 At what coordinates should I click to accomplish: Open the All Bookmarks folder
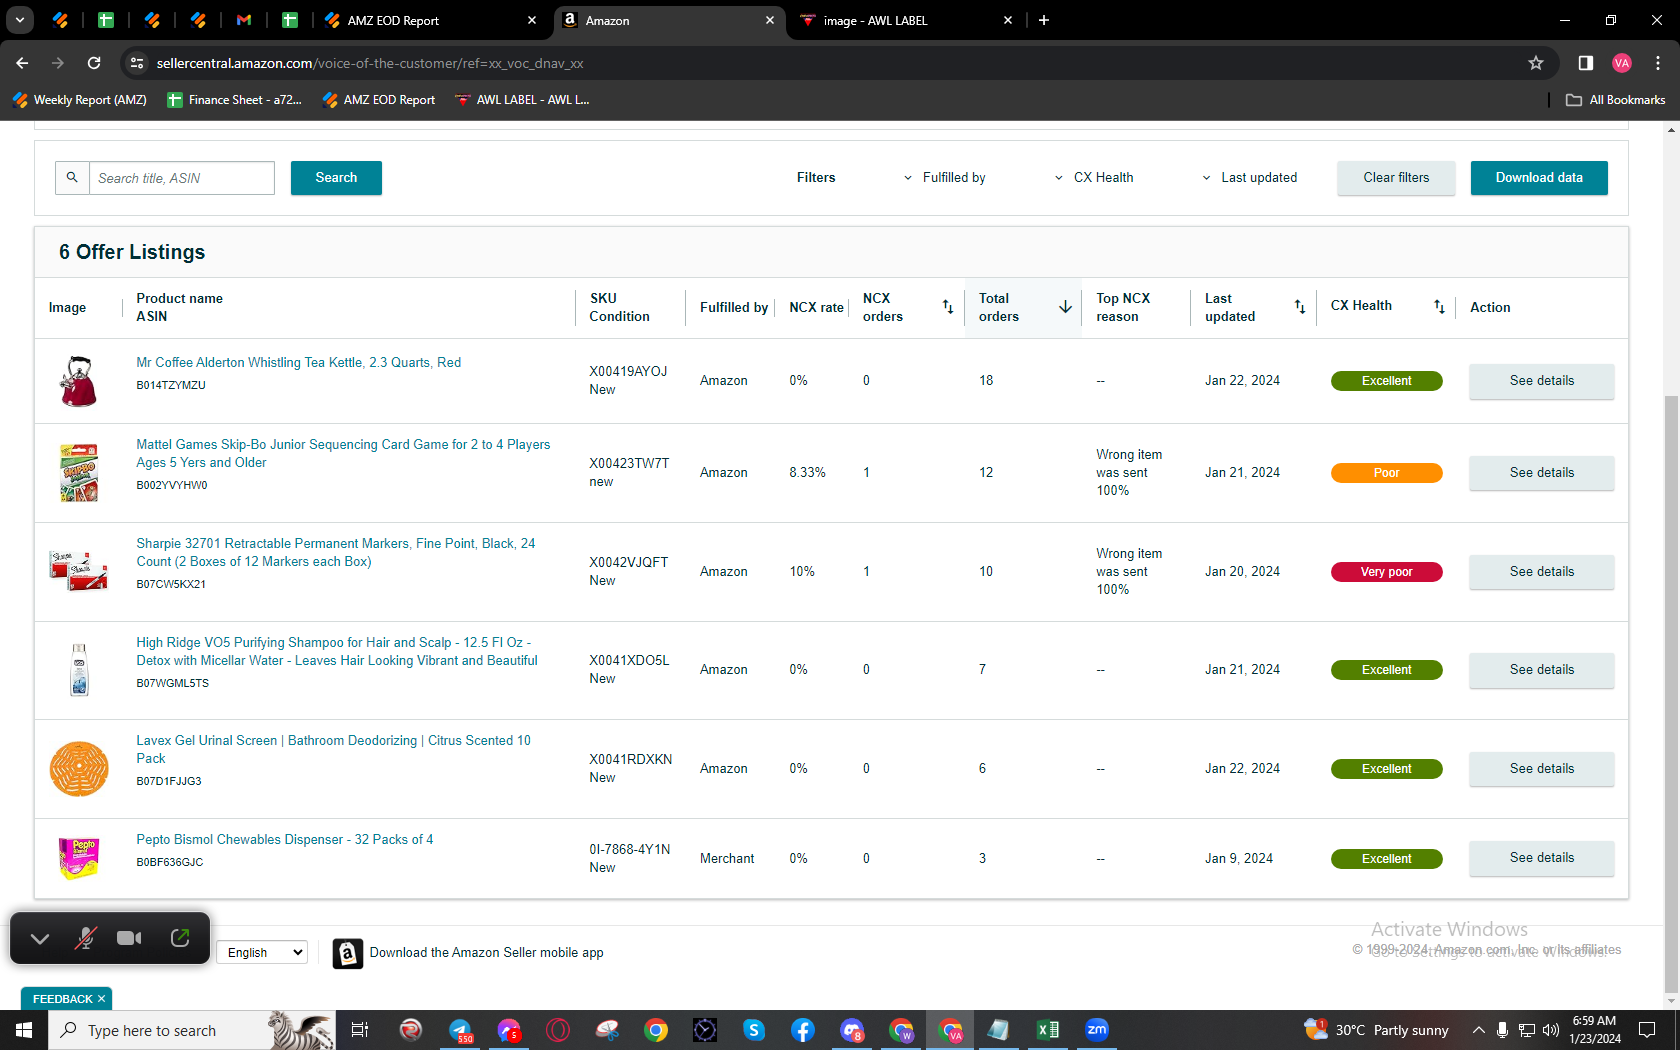1616,100
